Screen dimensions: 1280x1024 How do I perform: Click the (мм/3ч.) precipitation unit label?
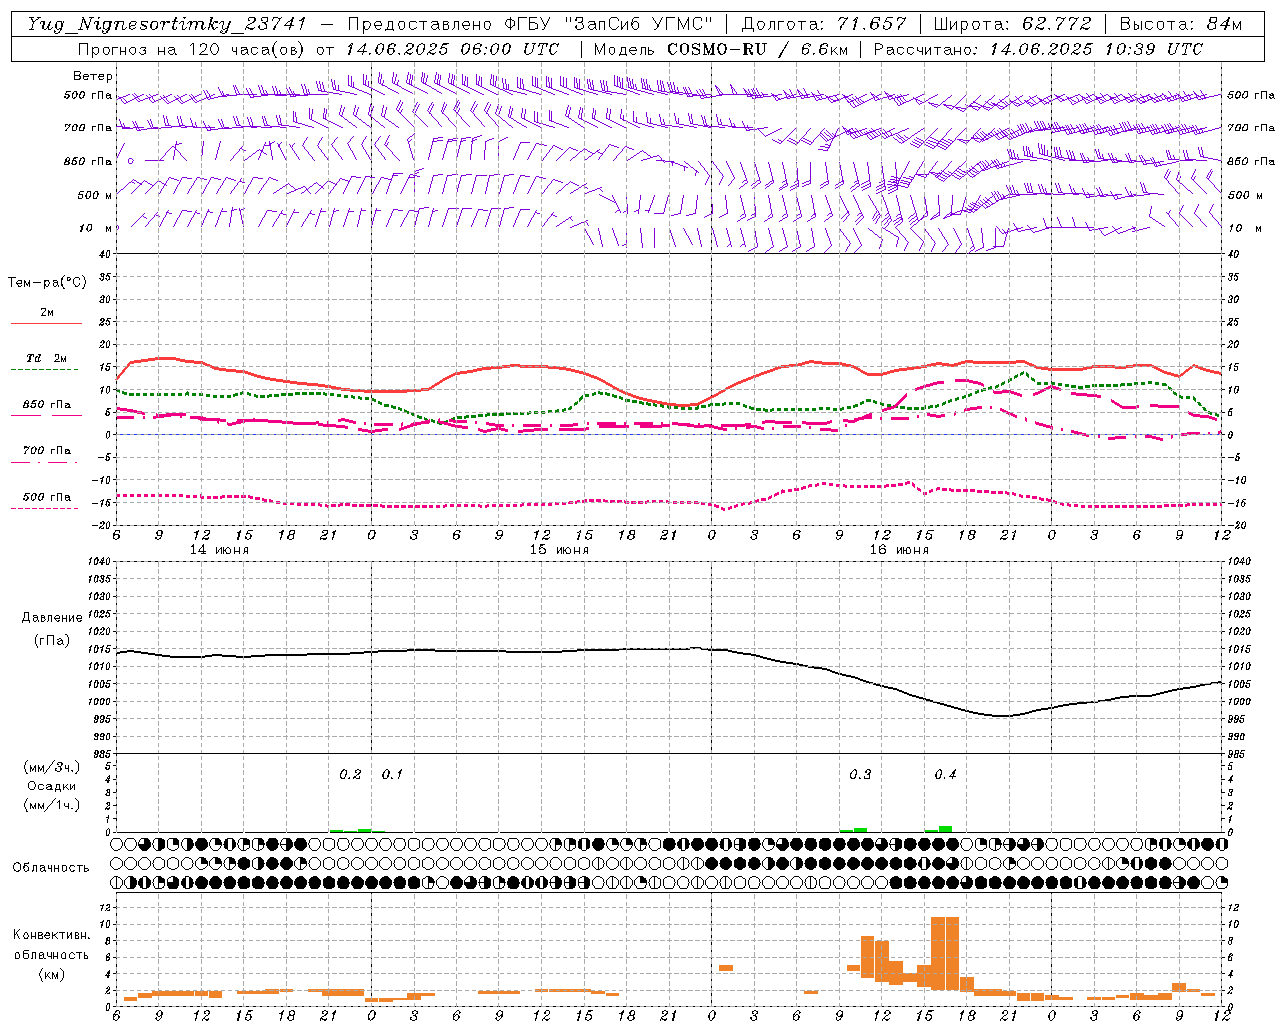click(x=52, y=767)
